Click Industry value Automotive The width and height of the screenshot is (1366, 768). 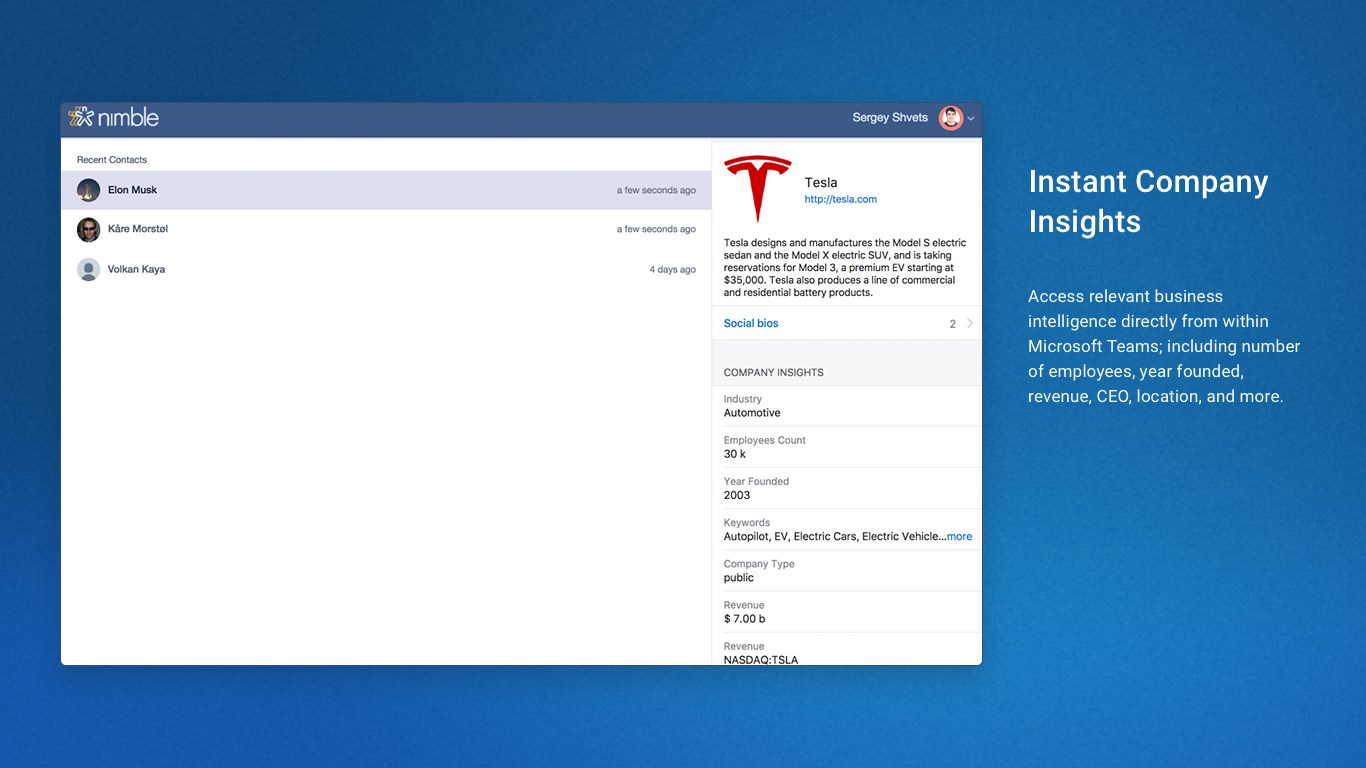(x=752, y=413)
